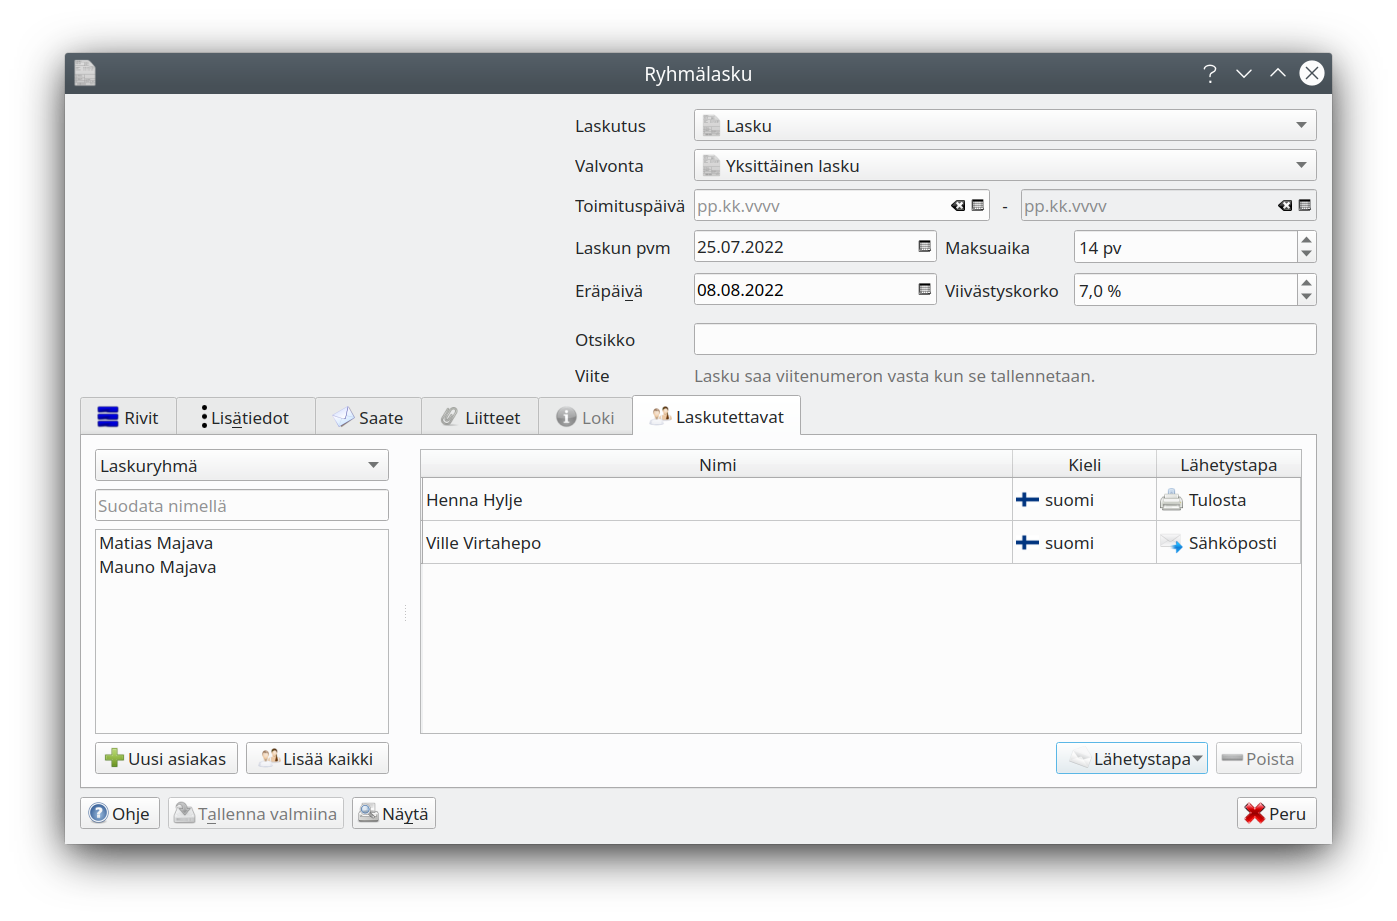Open the Liitteet tab
This screenshot has width=1397, height=921.
click(x=480, y=417)
